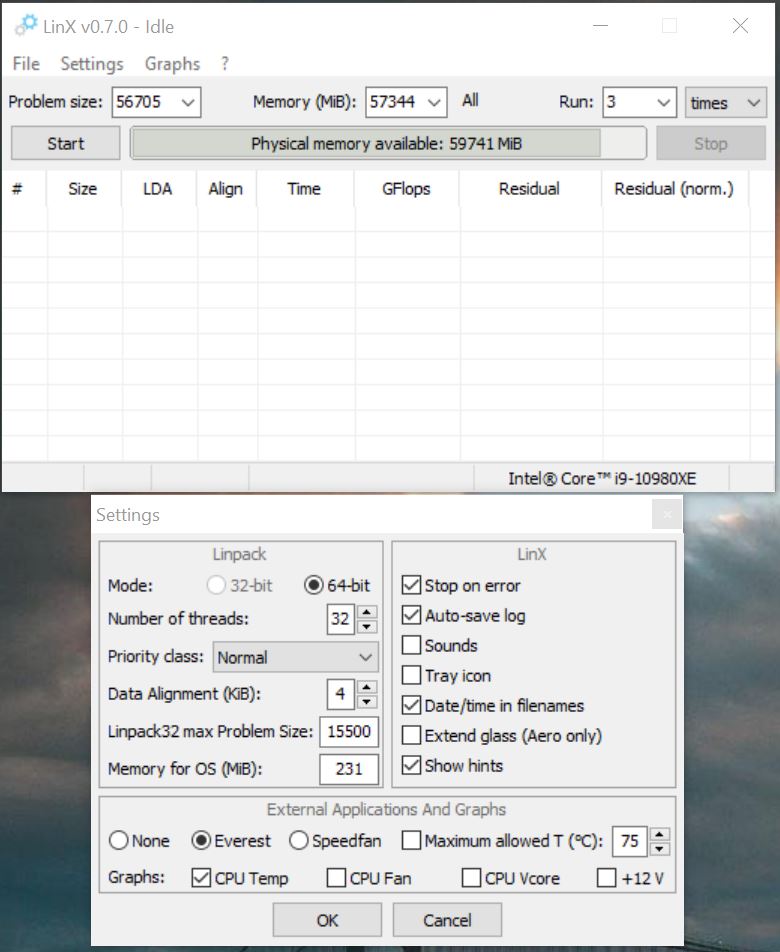This screenshot has height=952, width=780.
Task: Click the All memory label
Action: click(x=470, y=100)
